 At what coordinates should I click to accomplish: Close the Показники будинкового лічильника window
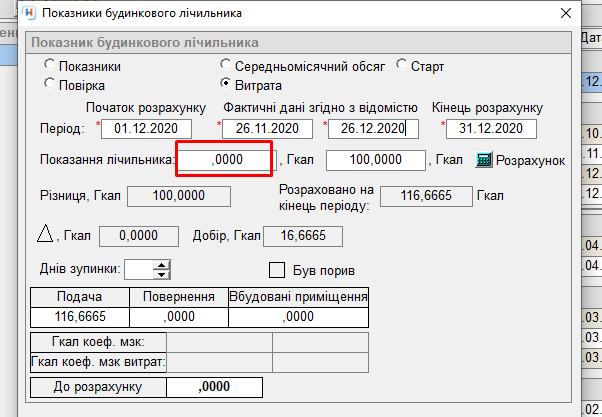click(567, 14)
